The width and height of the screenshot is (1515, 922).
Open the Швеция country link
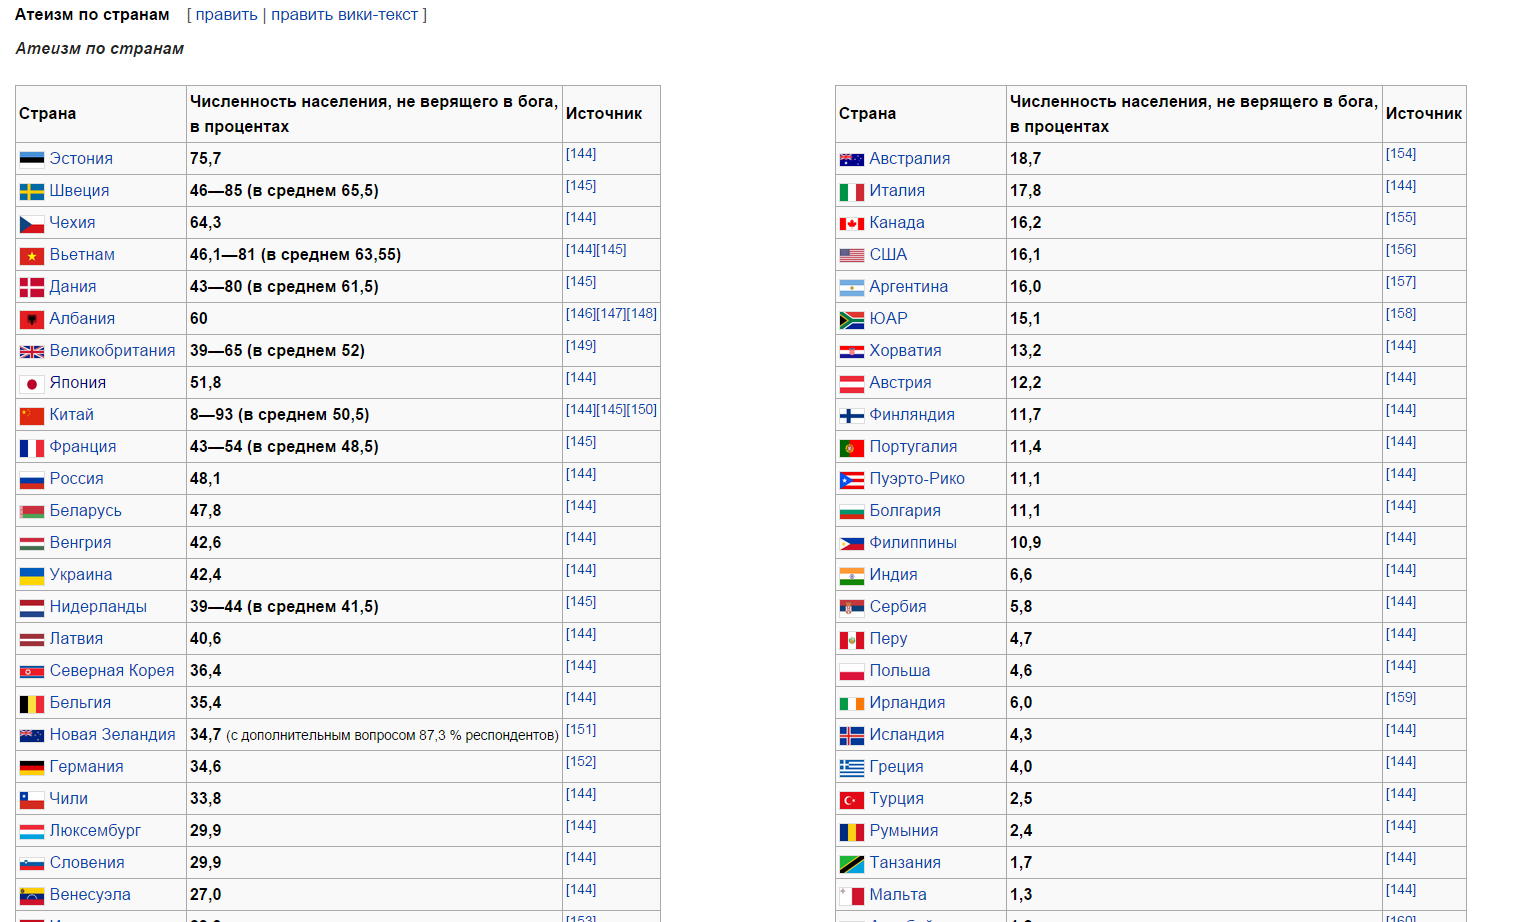pyautogui.click(x=80, y=191)
